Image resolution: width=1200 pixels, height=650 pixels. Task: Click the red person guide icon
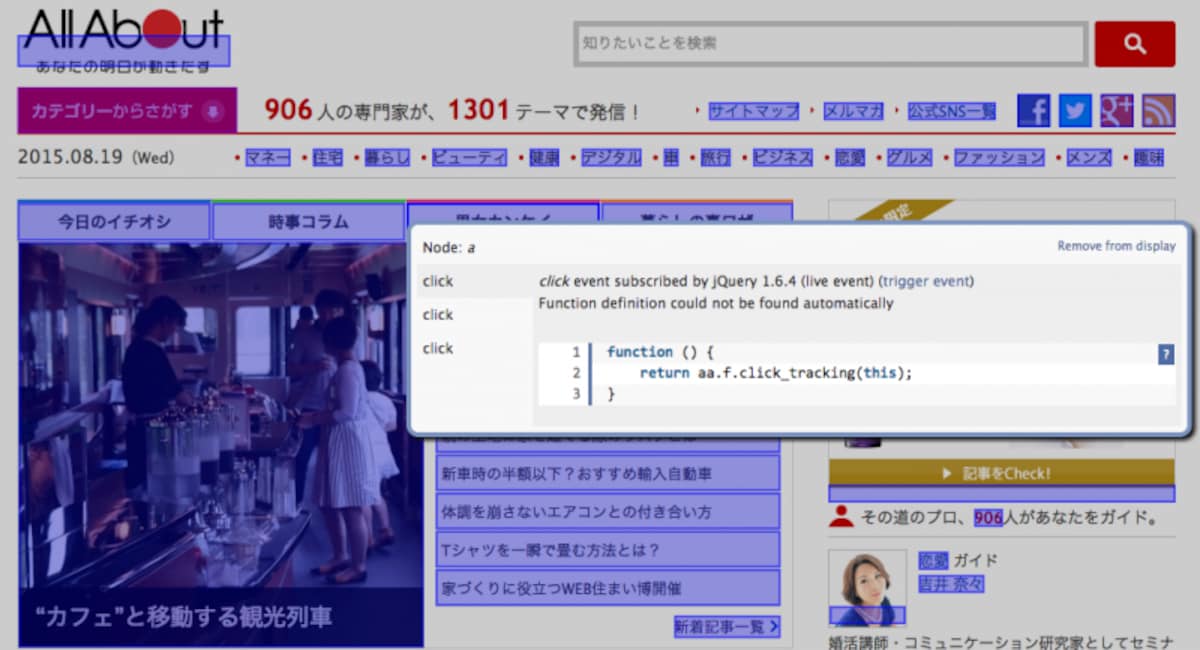(x=842, y=518)
